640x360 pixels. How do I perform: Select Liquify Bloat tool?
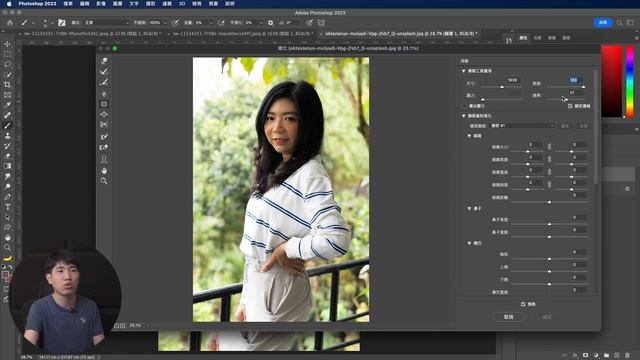104,114
